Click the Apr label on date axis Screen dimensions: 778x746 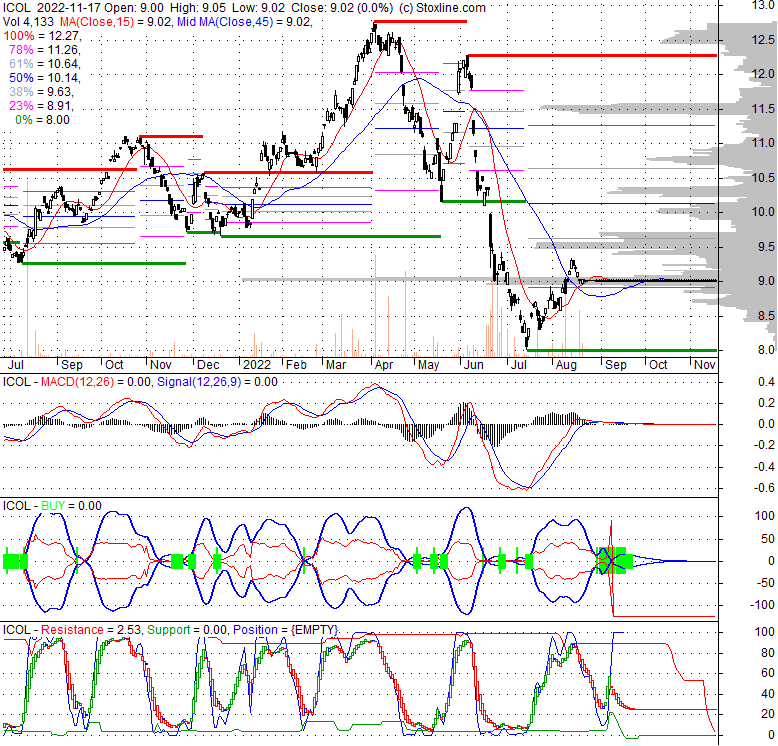click(384, 365)
